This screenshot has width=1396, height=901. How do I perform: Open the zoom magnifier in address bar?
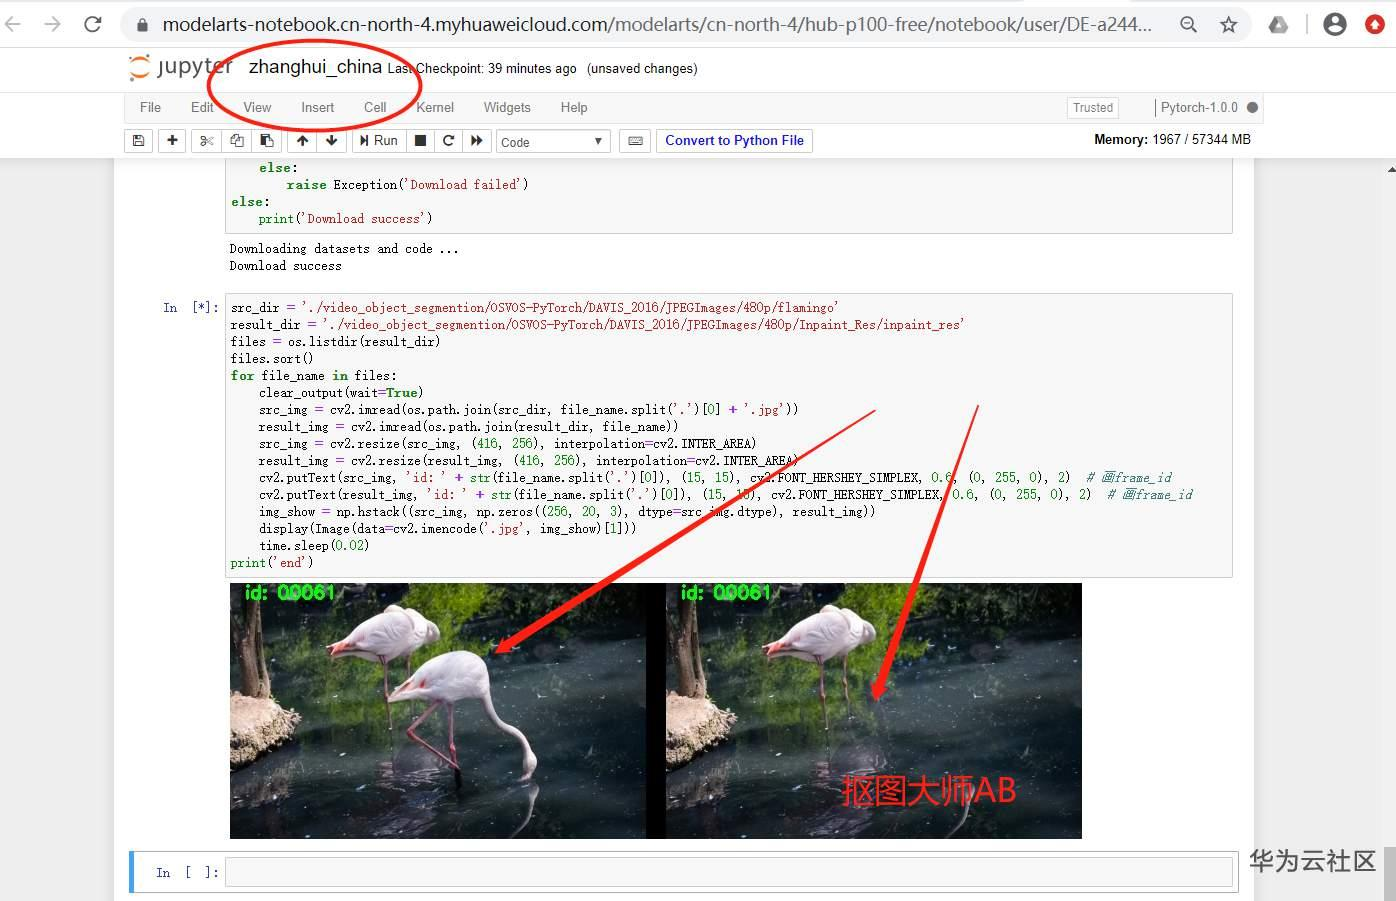[1188, 25]
